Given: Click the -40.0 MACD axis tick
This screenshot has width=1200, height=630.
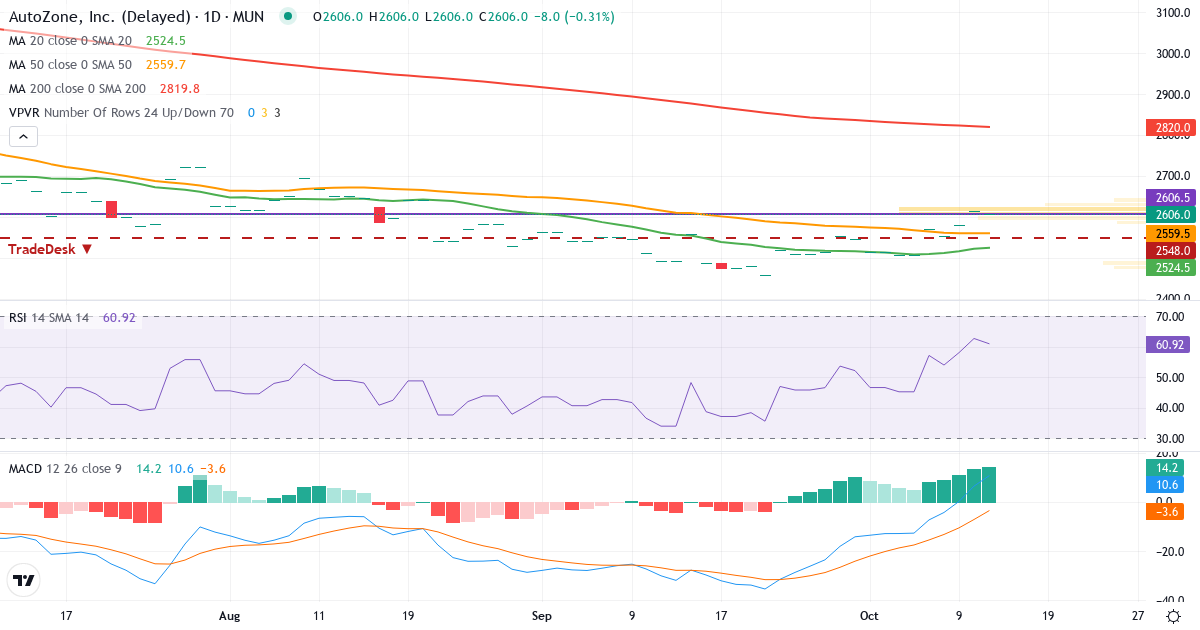Looking at the screenshot, I should point(1170,600).
